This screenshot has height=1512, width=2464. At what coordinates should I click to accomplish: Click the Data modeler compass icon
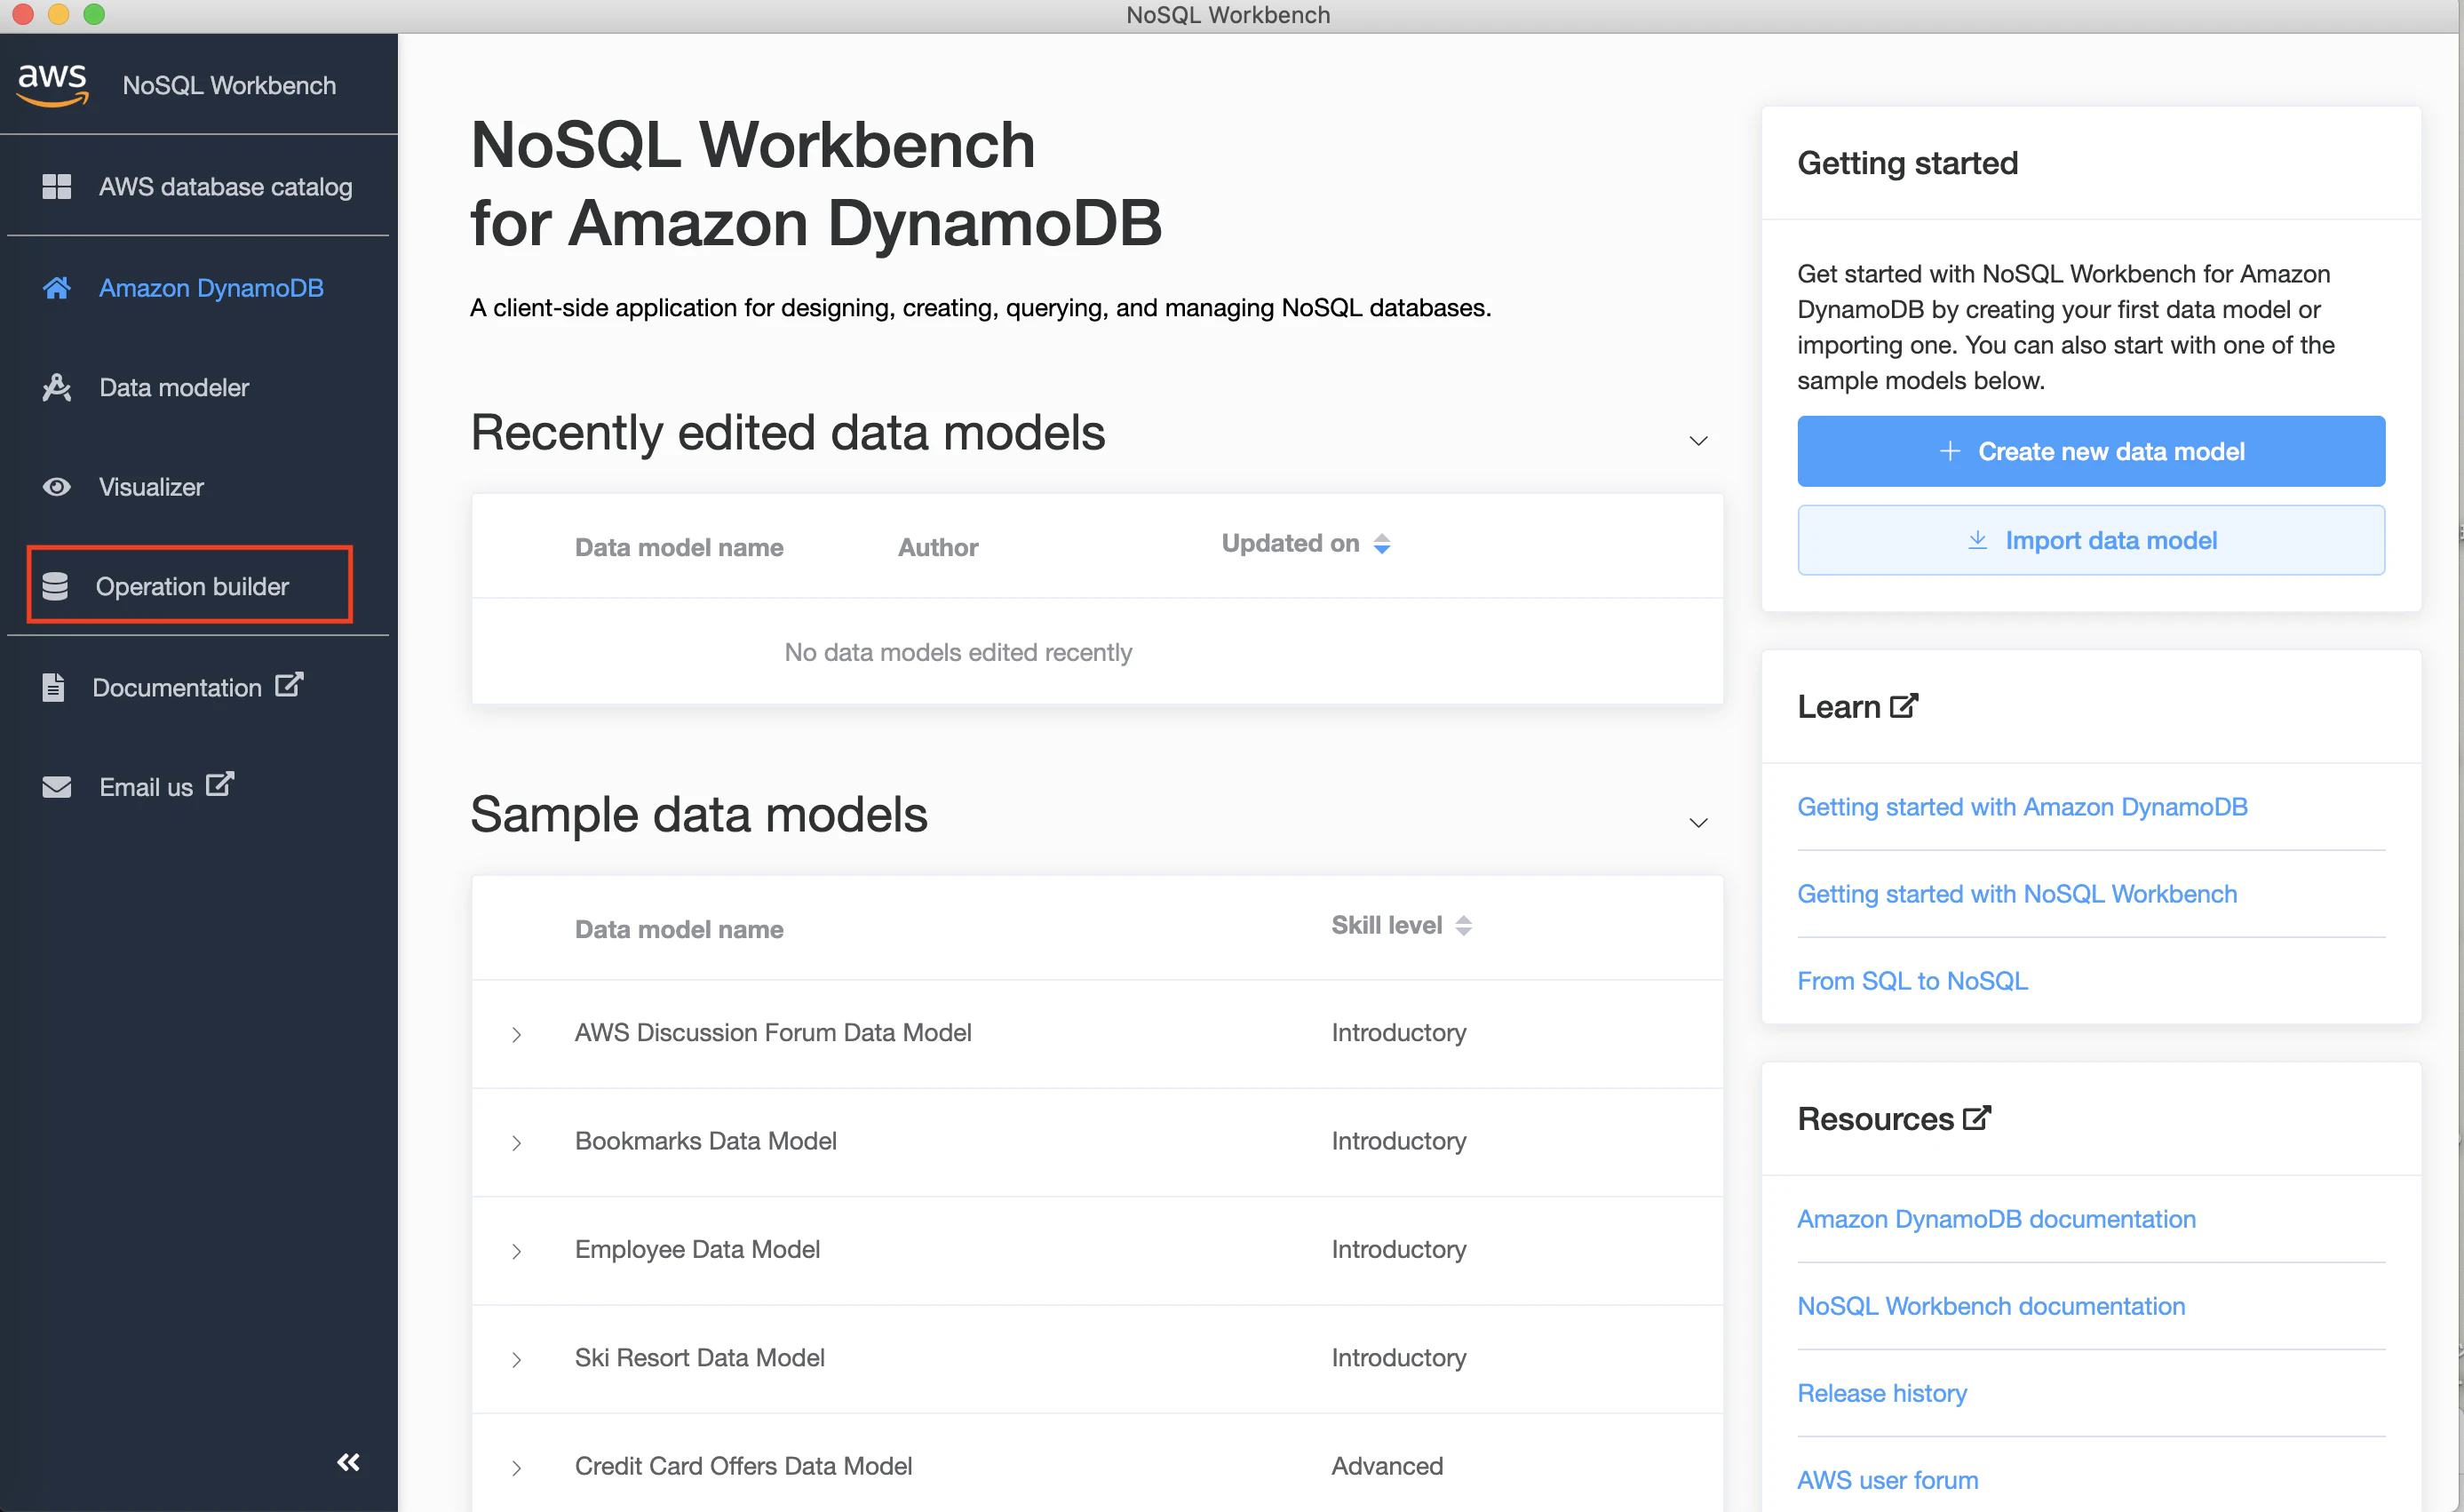point(56,388)
